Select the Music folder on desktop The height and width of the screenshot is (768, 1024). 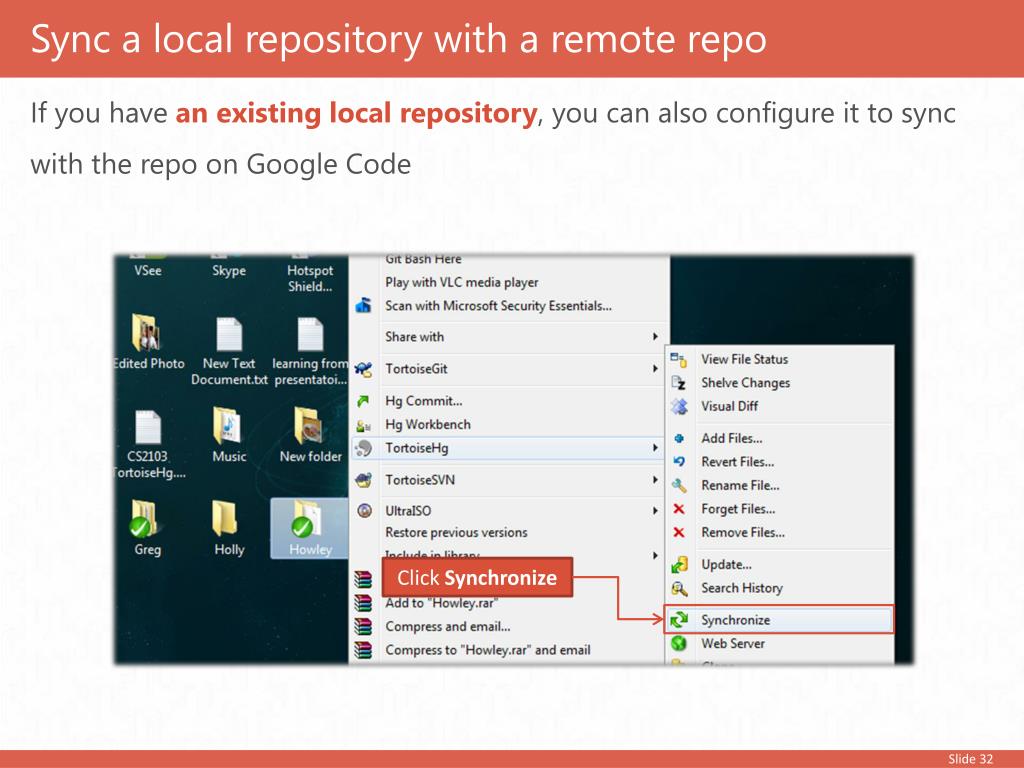(x=229, y=434)
